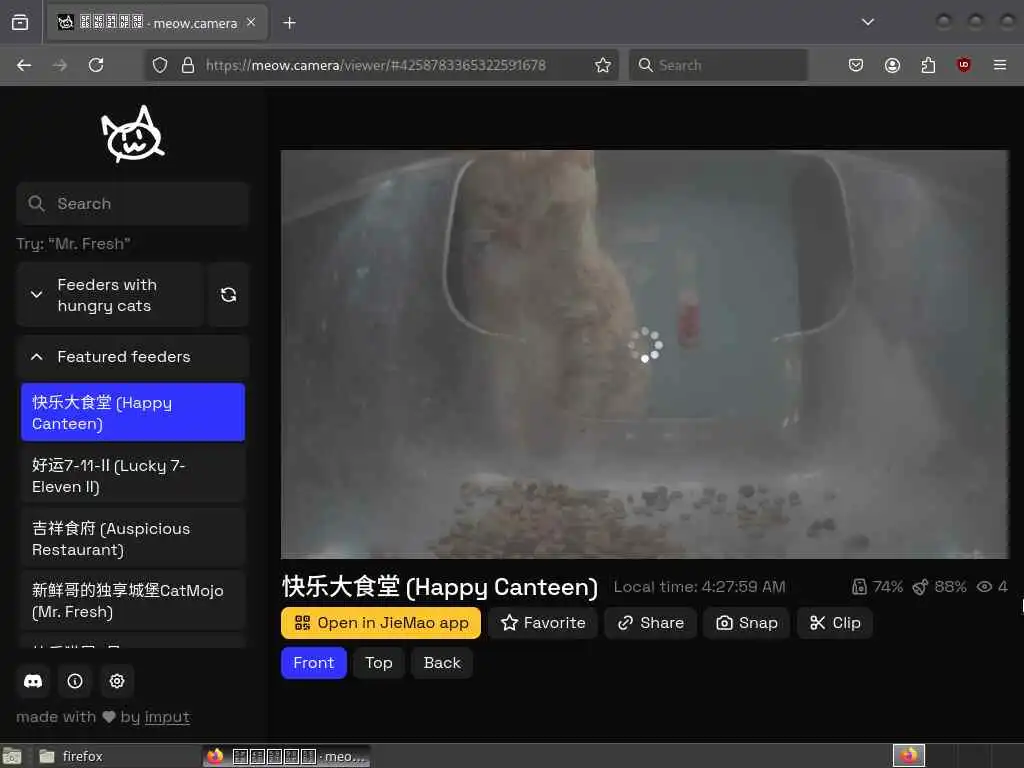Open the Discord link icon
Image resolution: width=1024 pixels, height=768 pixels.
tap(33, 681)
